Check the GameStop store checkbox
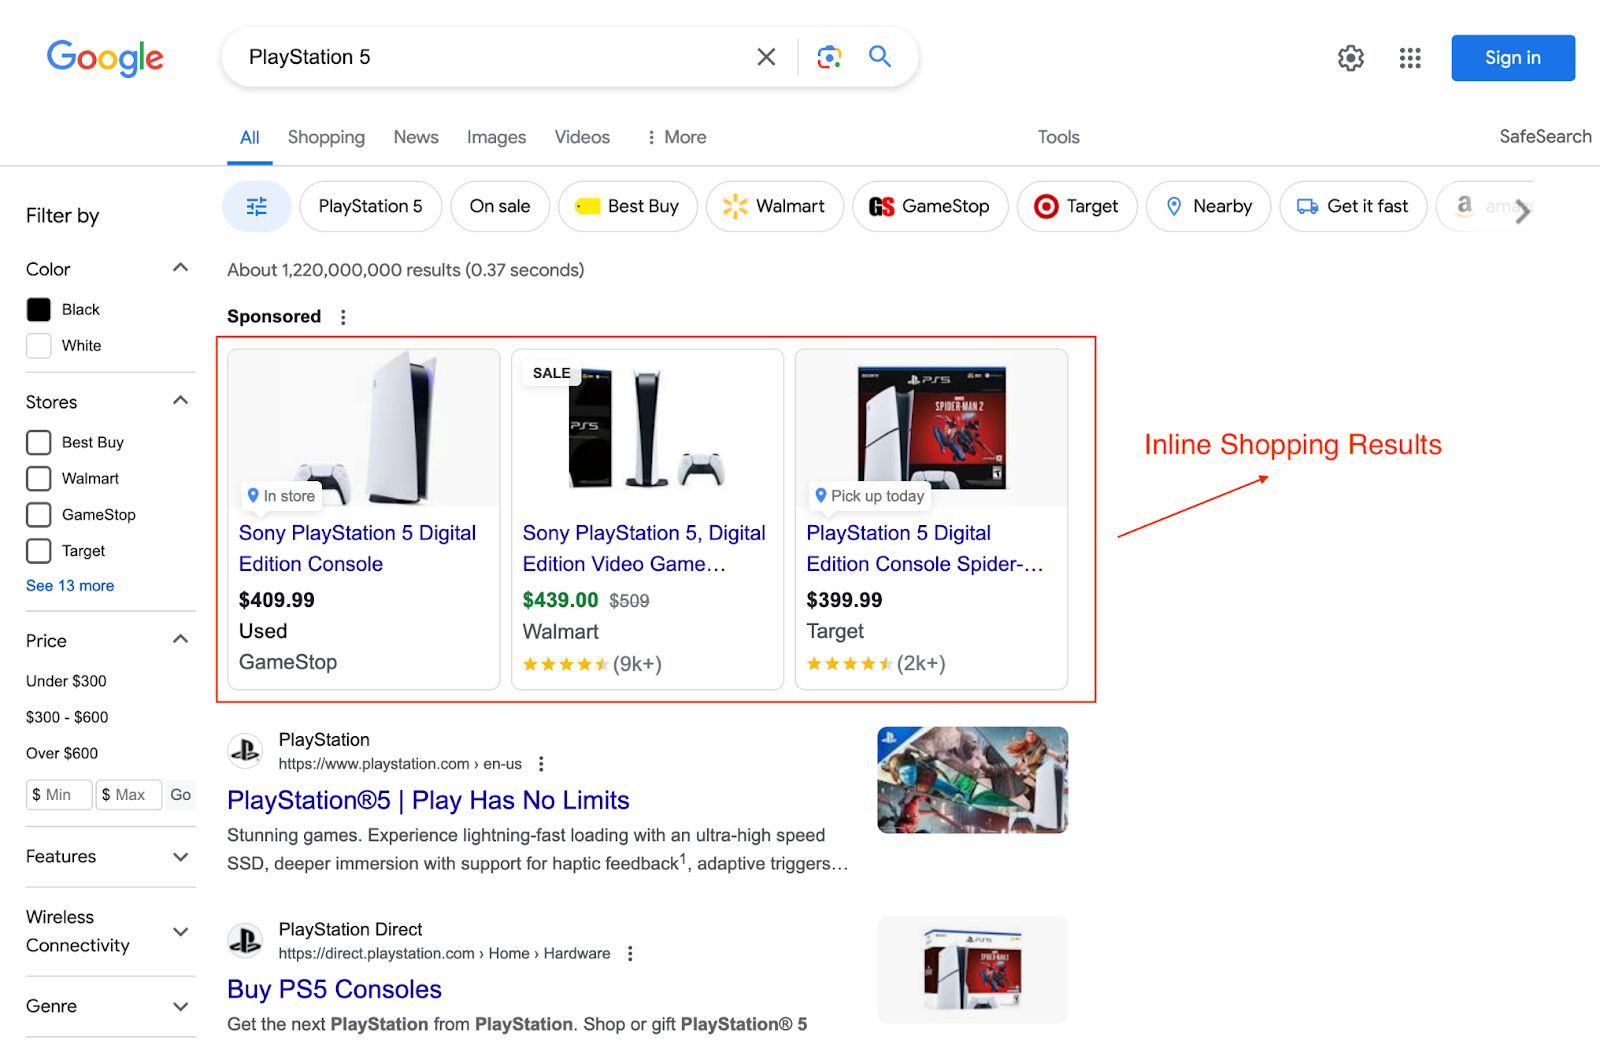Image resolution: width=1600 pixels, height=1043 pixels. click(x=39, y=515)
